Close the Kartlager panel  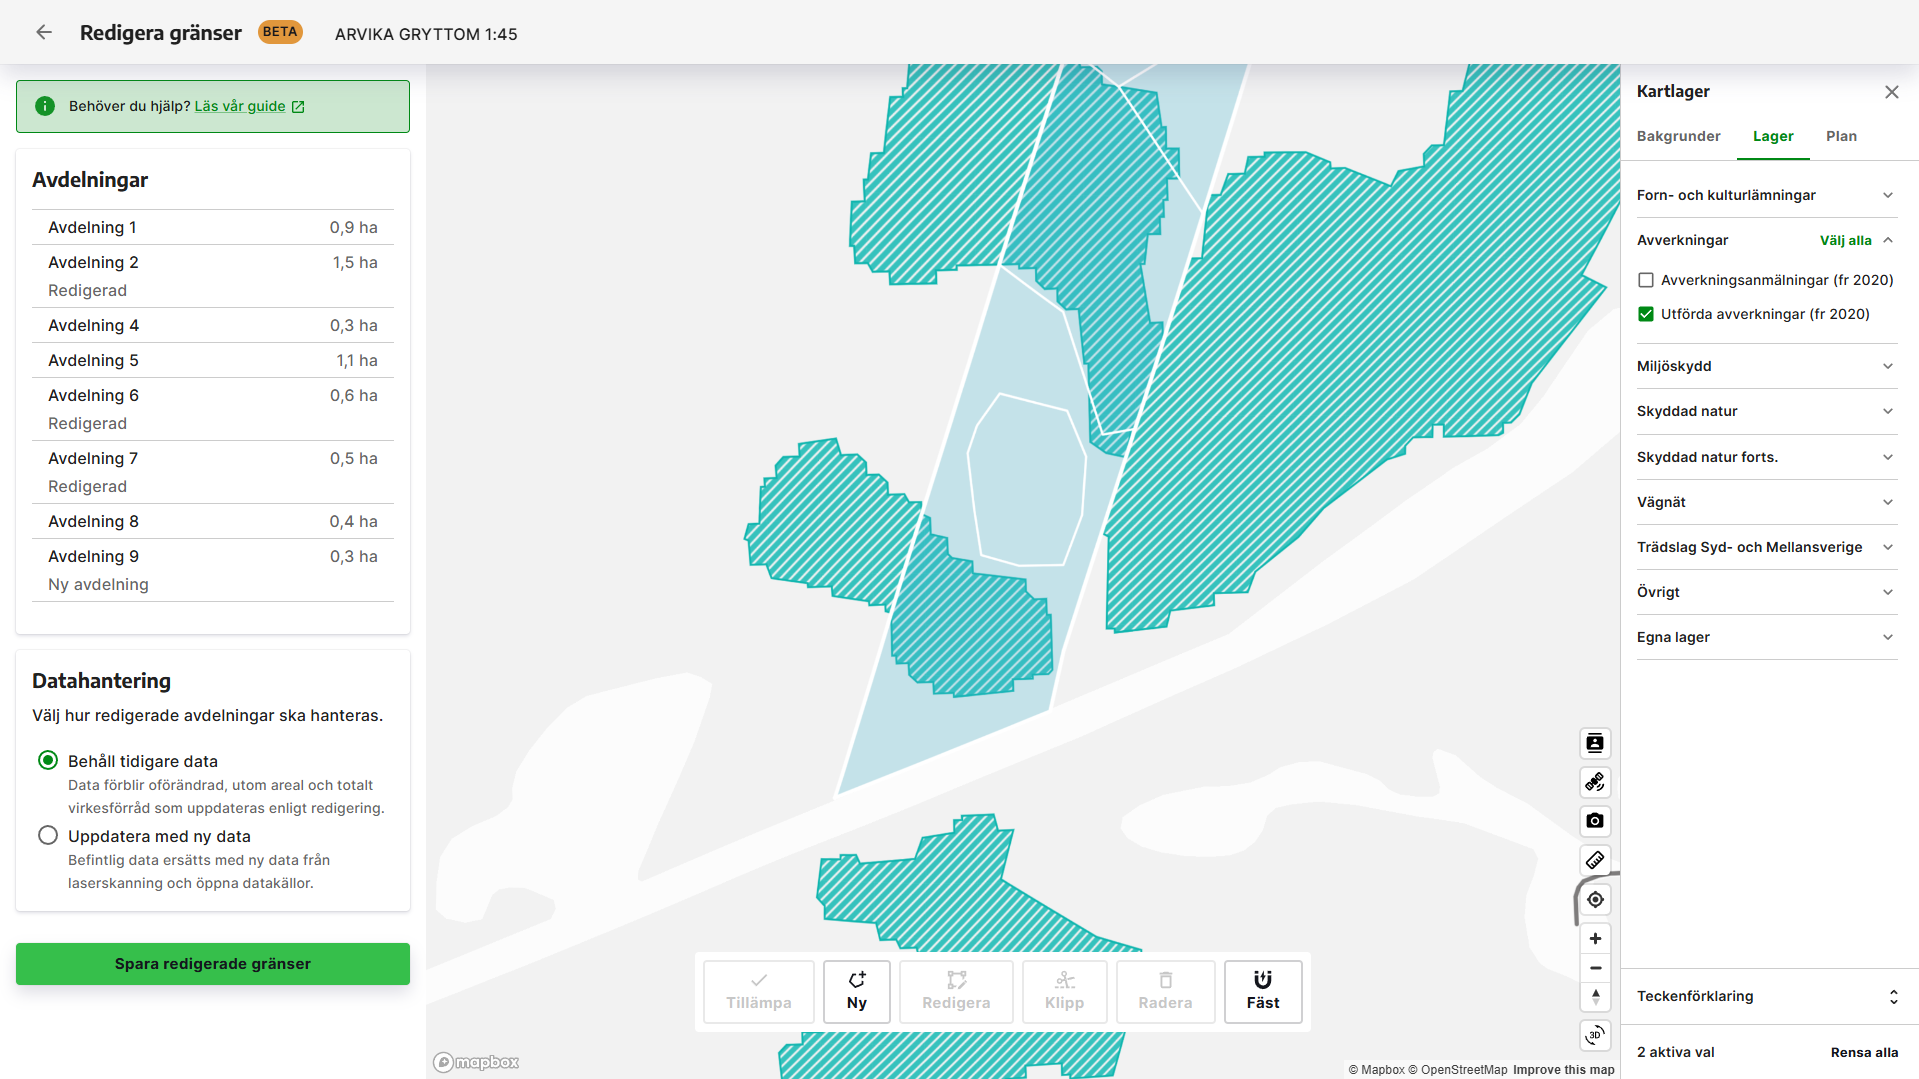point(1891,92)
